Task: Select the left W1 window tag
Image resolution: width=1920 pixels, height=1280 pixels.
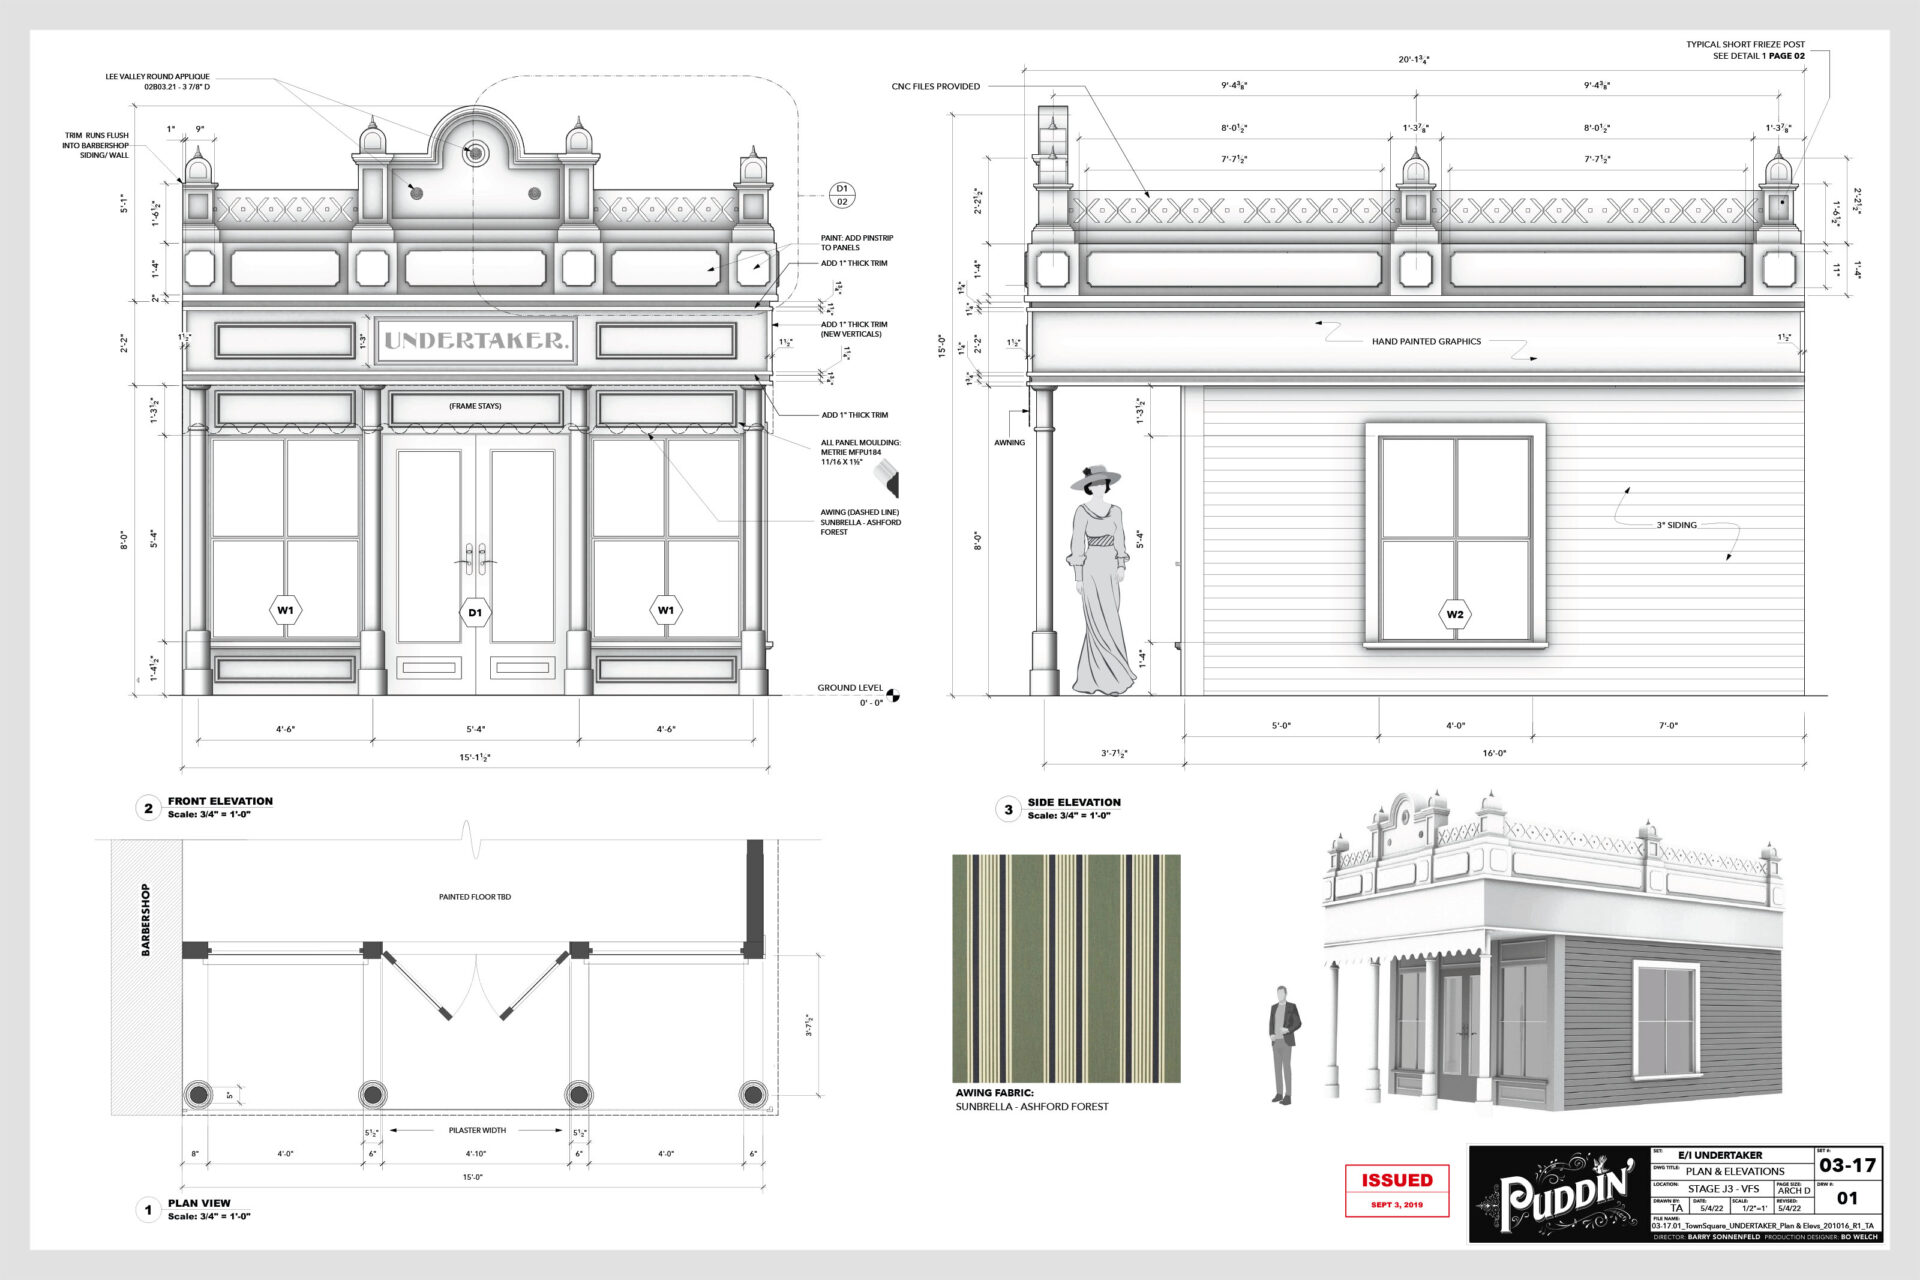Action: (x=286, y=610)
